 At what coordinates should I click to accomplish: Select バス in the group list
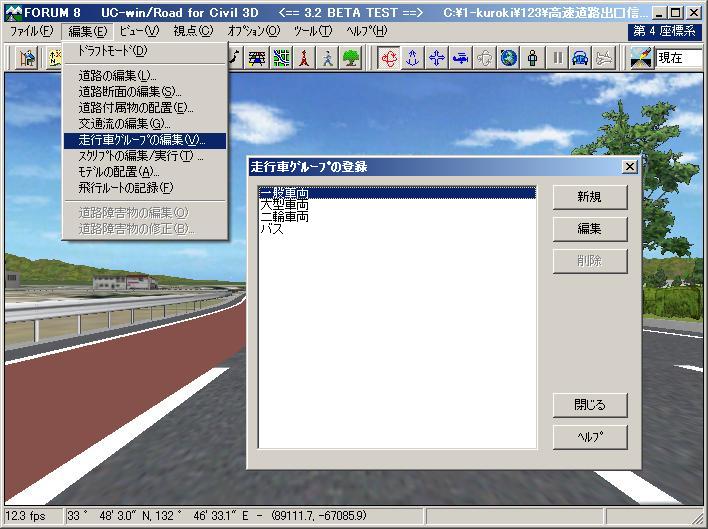coord(397,229)
